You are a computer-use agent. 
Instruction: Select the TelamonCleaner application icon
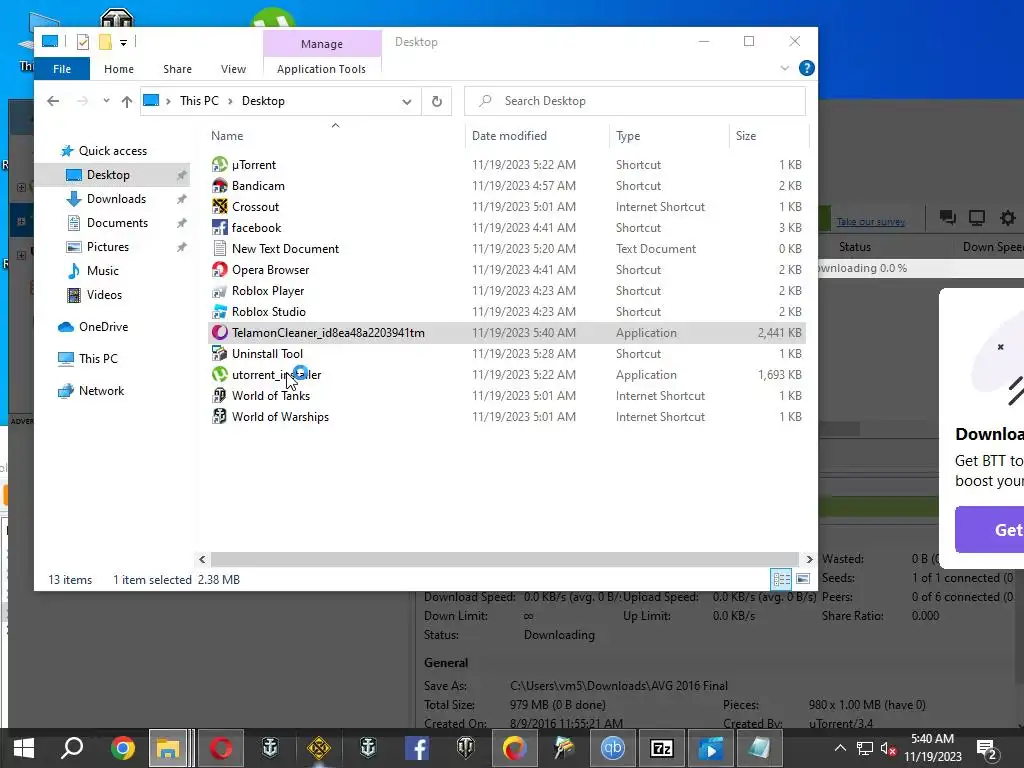click(219, 332)
